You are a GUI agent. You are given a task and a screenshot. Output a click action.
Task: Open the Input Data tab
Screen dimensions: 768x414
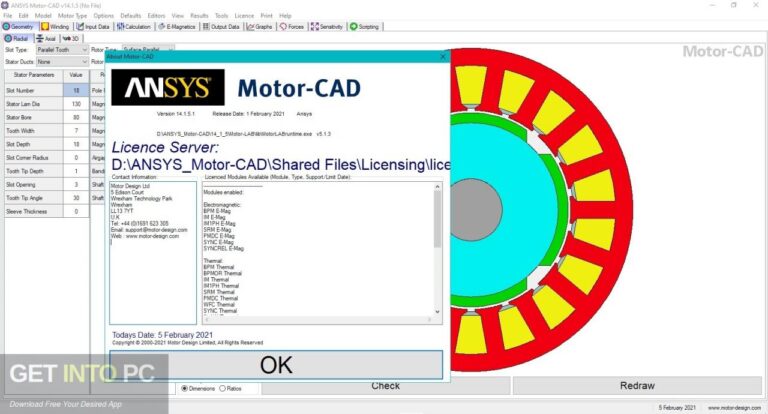pyautogui.click(x=93, y=26)
